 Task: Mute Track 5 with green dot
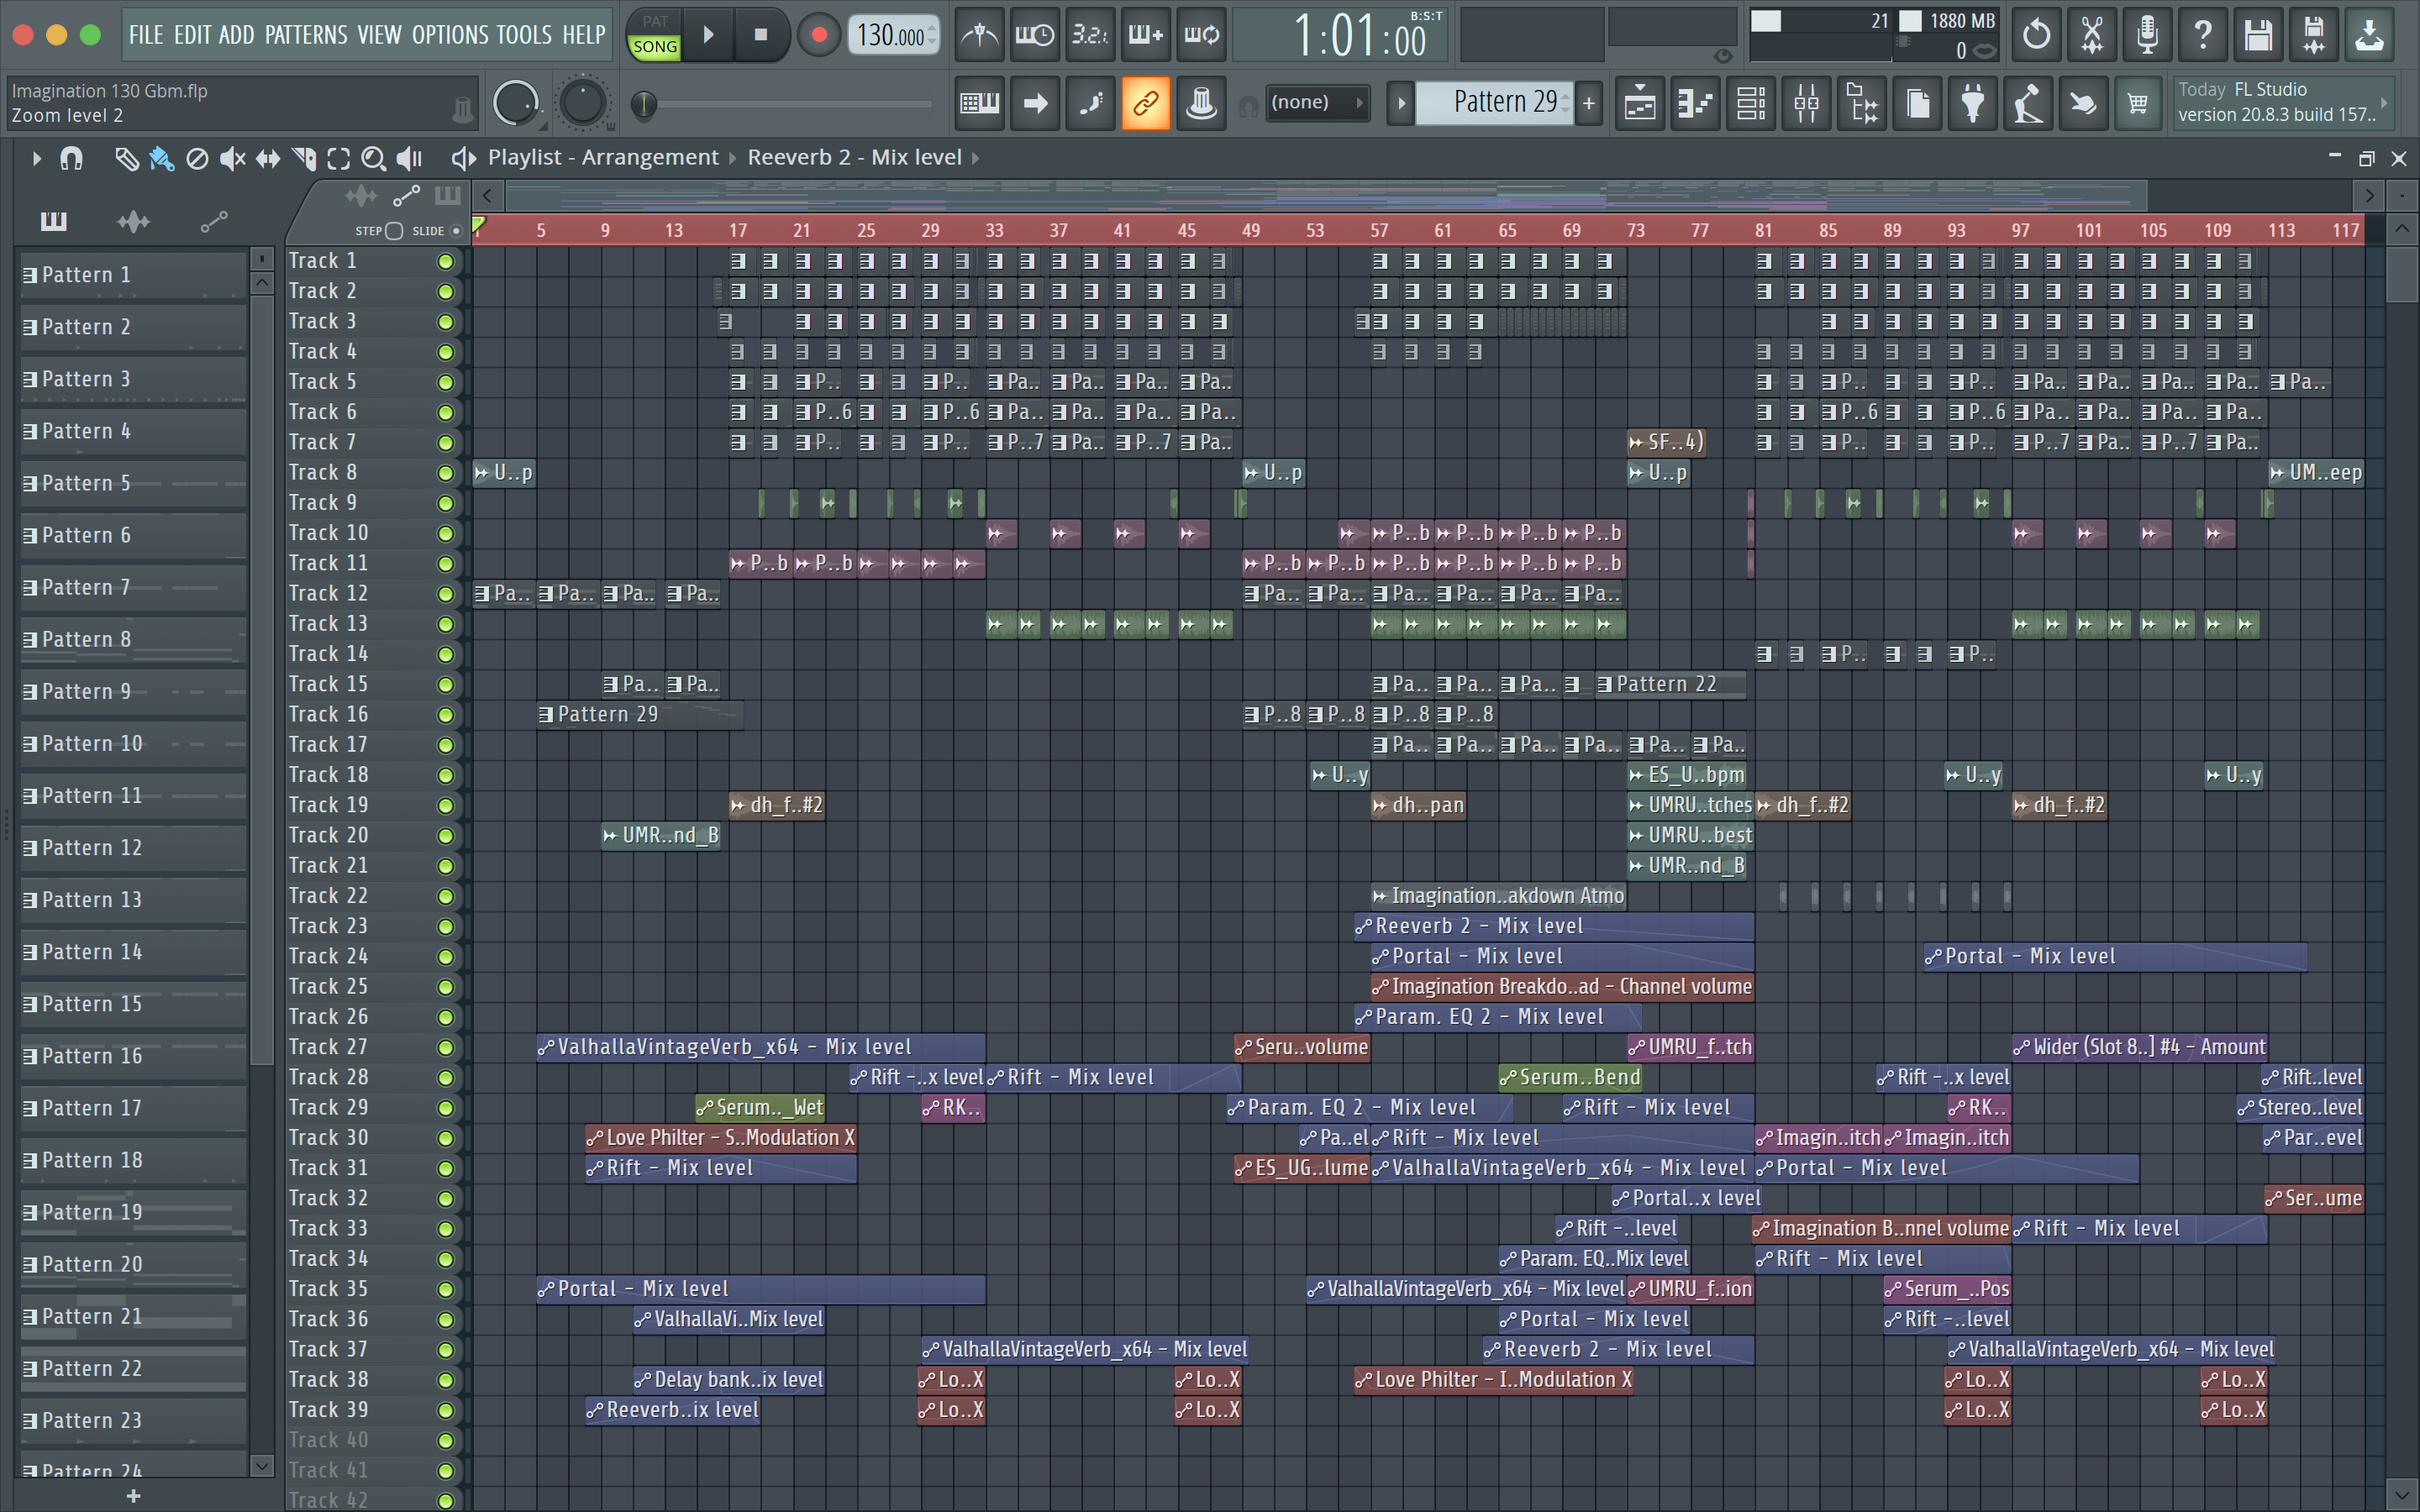[445, 383]
